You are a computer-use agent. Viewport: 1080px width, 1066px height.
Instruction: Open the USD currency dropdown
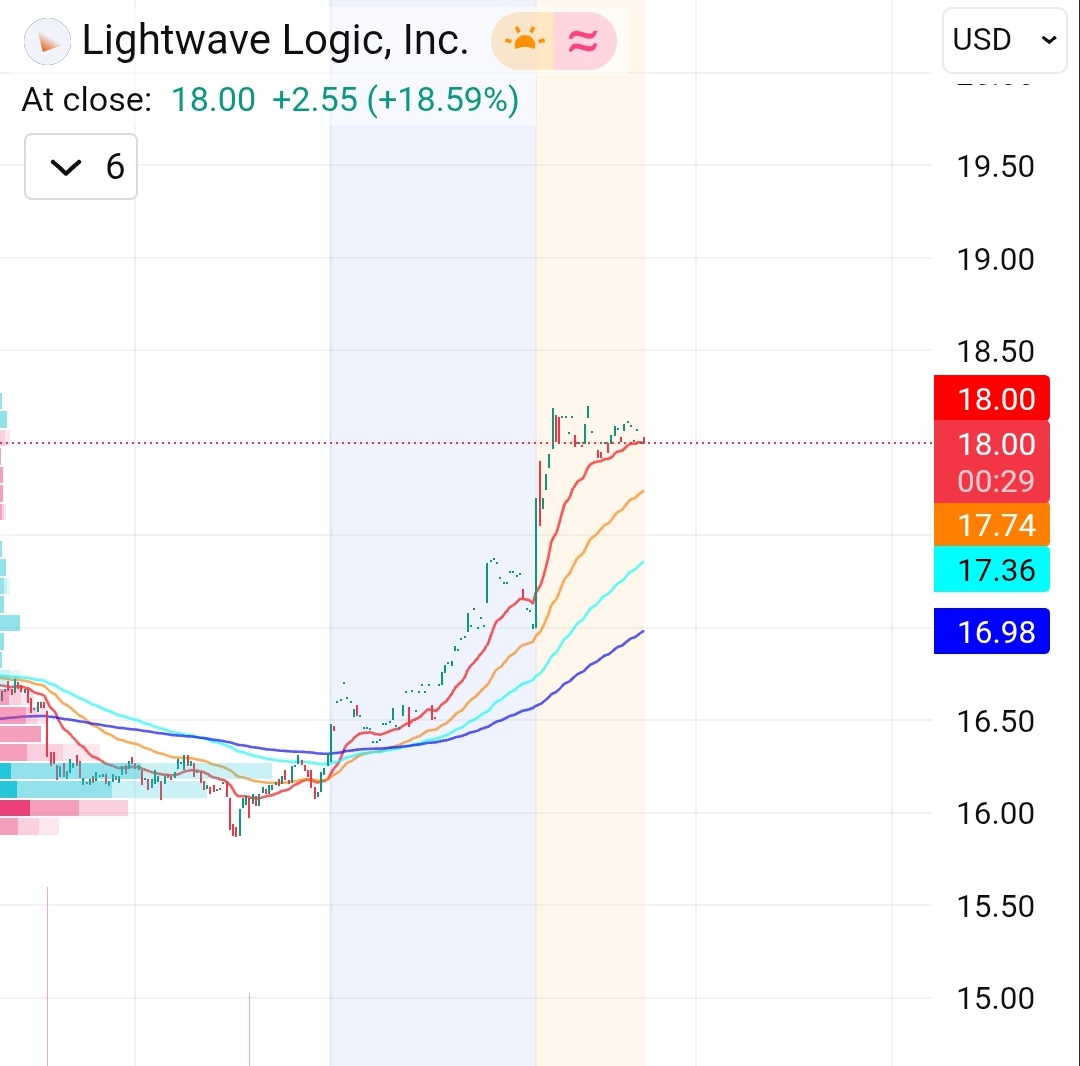tap(1004, 40)
